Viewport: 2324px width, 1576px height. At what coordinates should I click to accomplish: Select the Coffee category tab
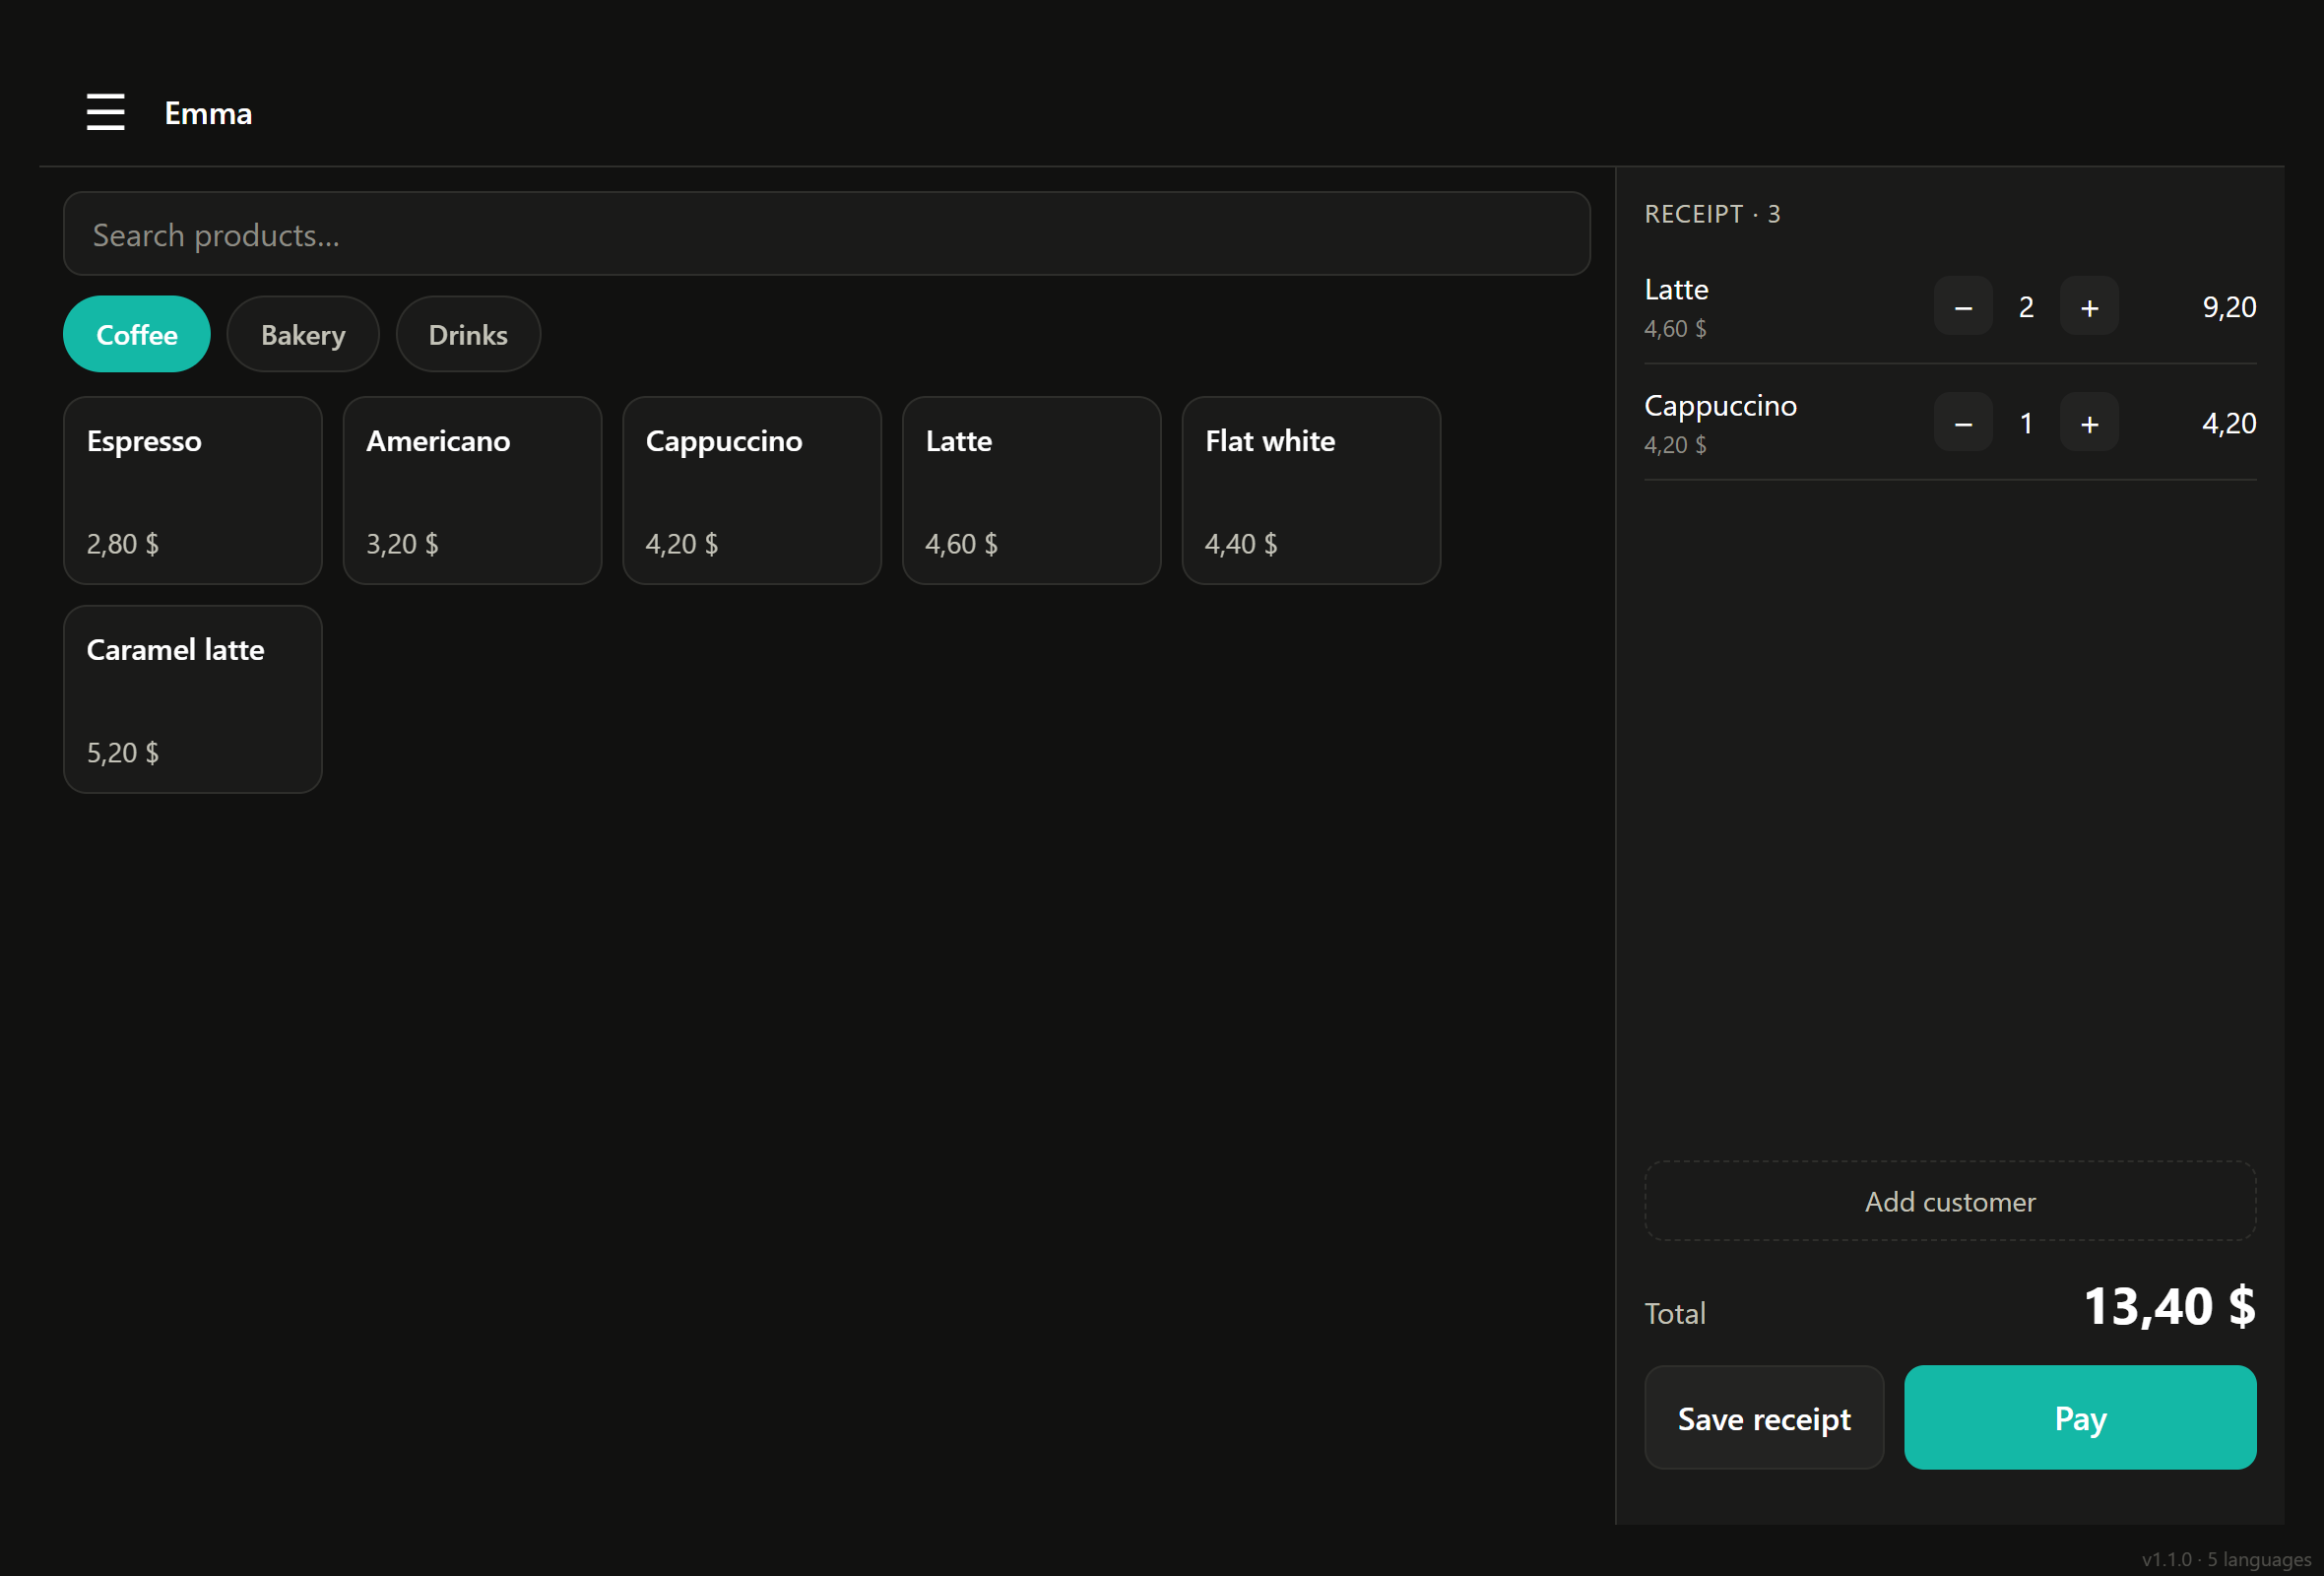137,334
